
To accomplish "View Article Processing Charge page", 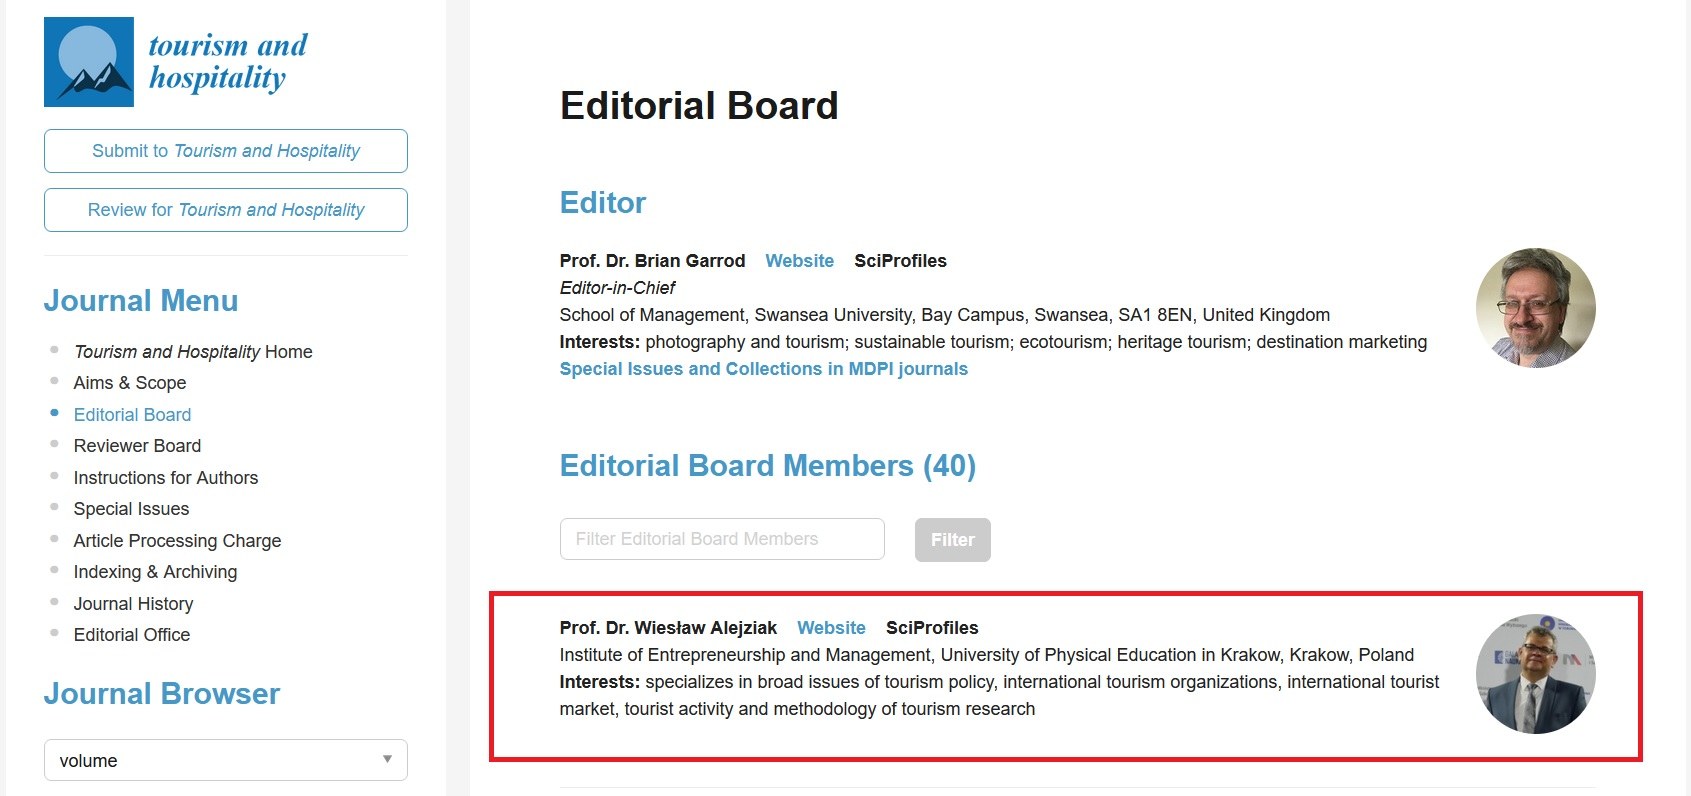I will (x=177, y=541).
